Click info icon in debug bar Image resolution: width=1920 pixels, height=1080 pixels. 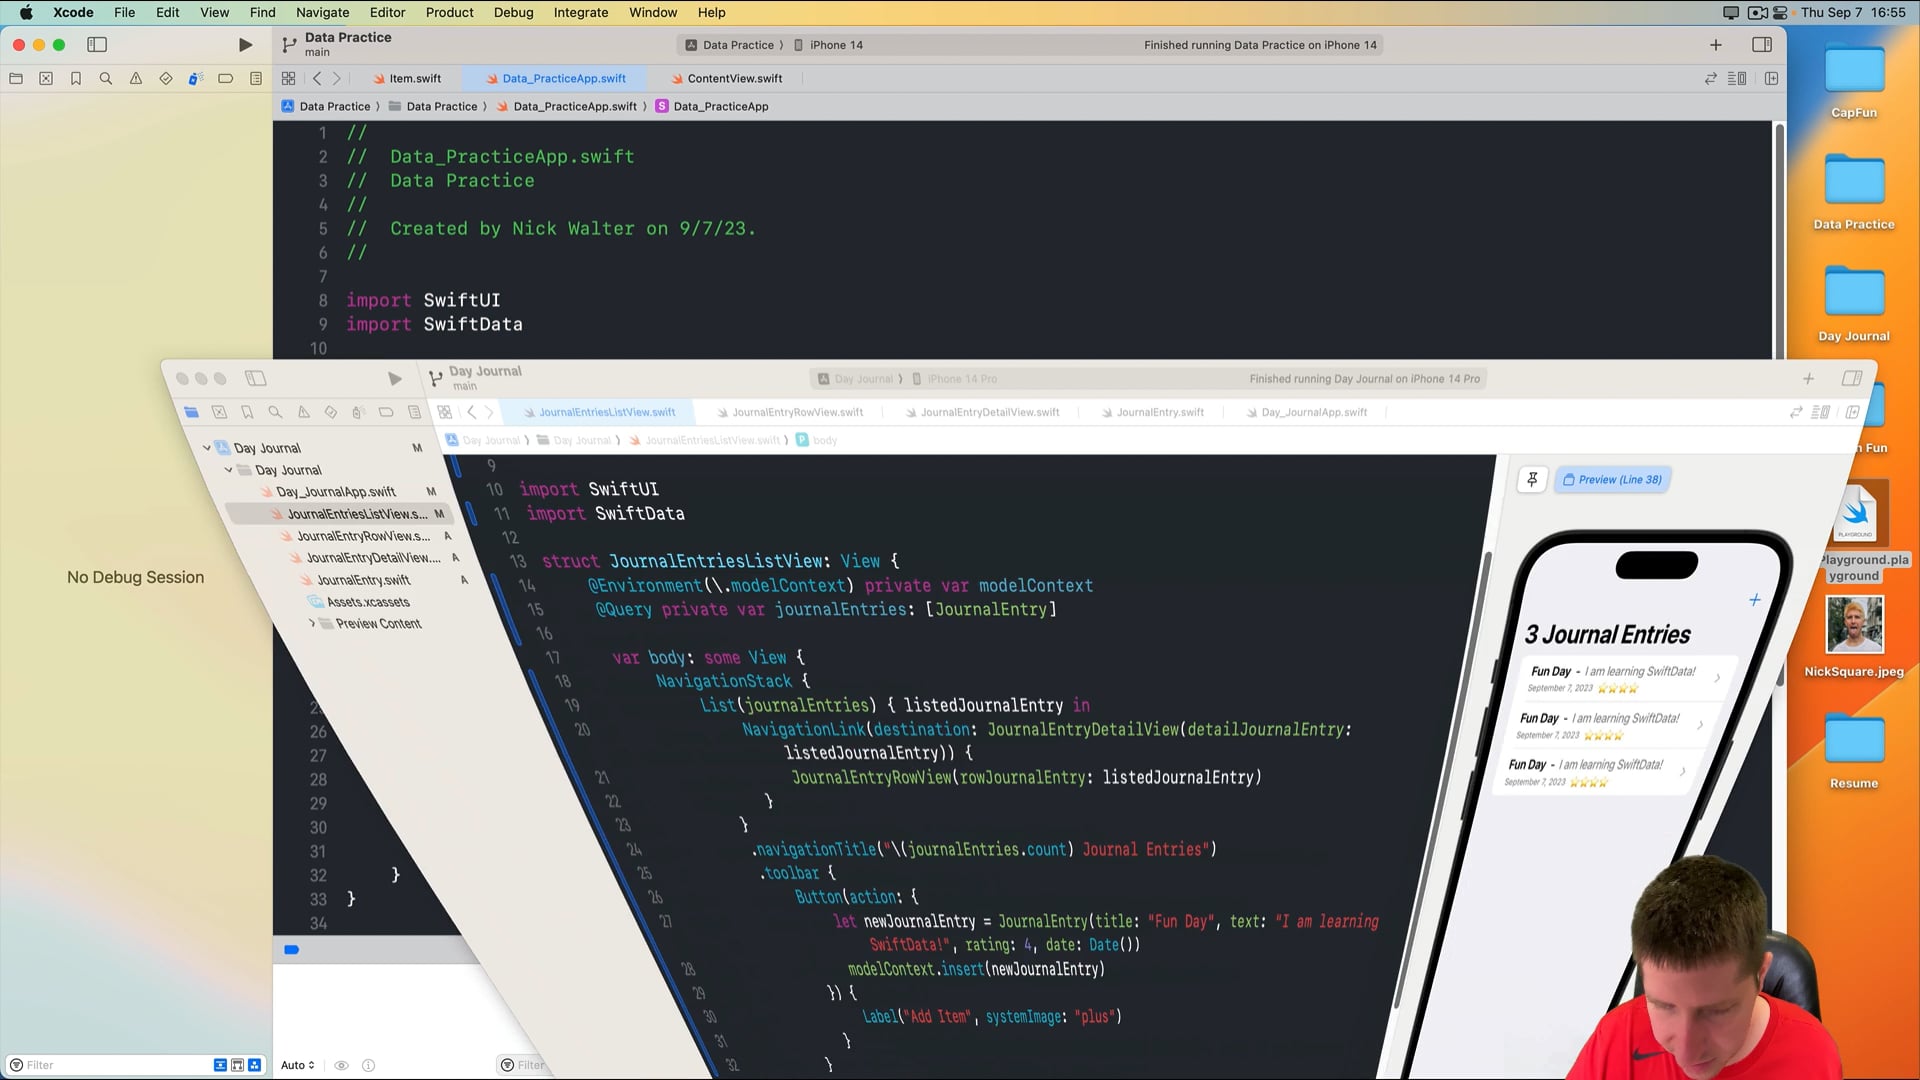[x=368, y=1066]
